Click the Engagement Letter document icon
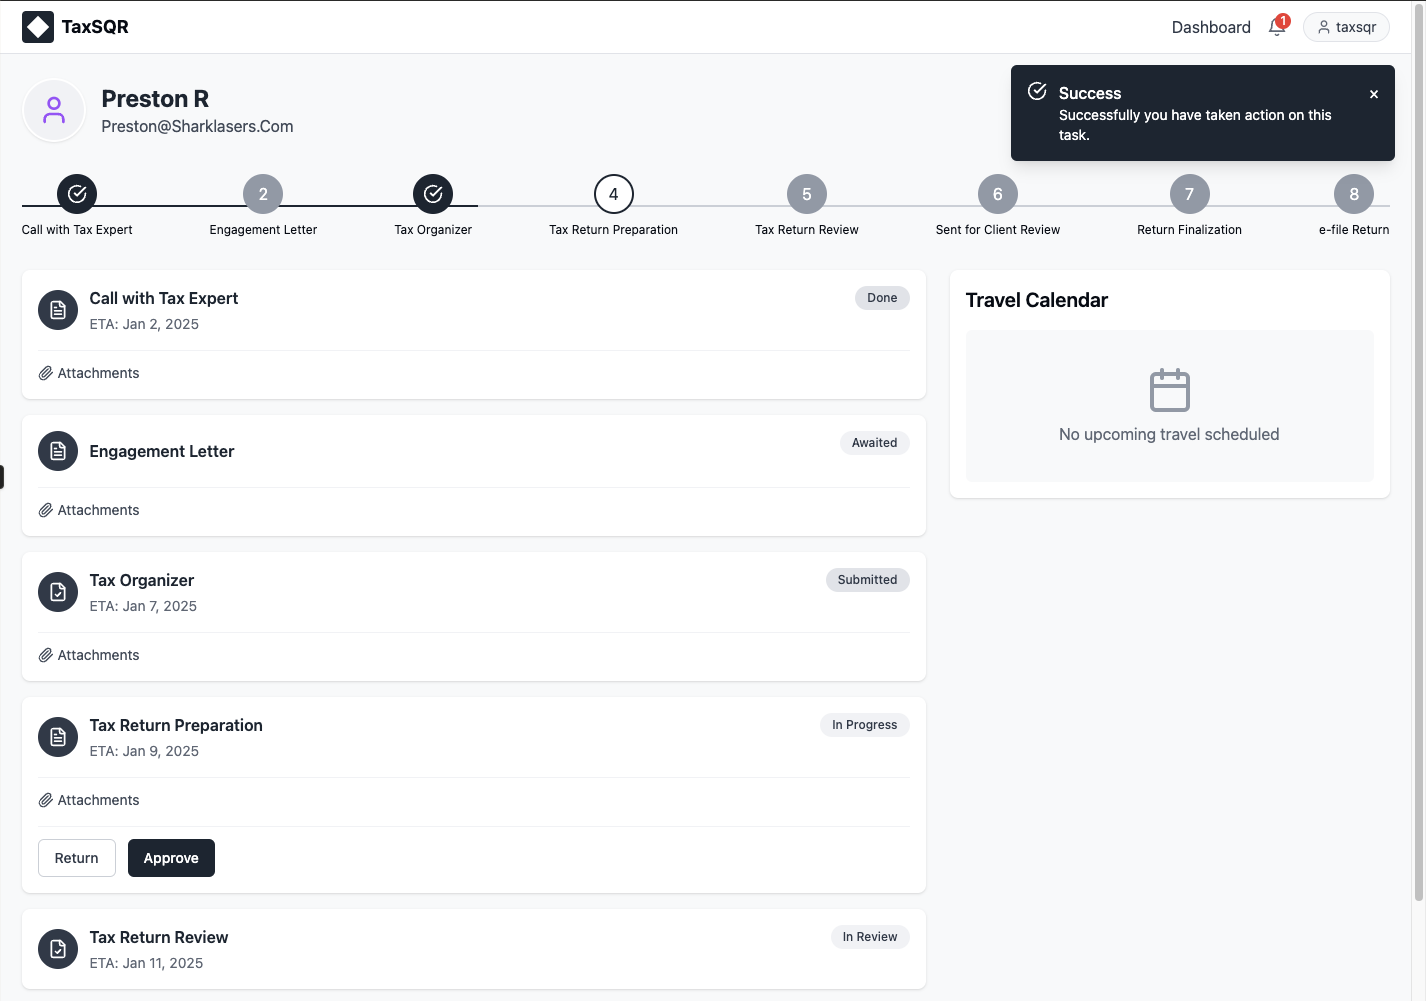 pyautogui.click(x=58, y=451)
